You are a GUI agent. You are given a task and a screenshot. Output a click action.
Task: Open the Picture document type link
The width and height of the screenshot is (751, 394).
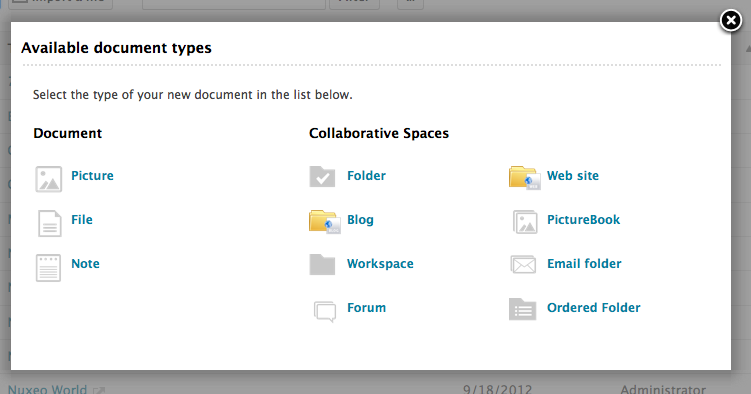[92, 176]
